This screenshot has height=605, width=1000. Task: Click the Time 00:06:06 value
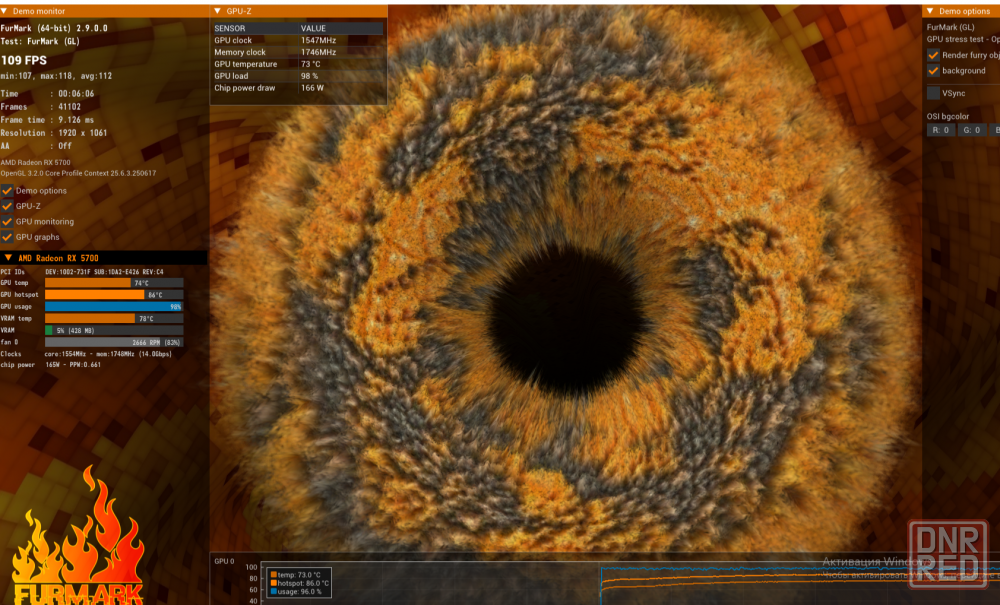76,94
